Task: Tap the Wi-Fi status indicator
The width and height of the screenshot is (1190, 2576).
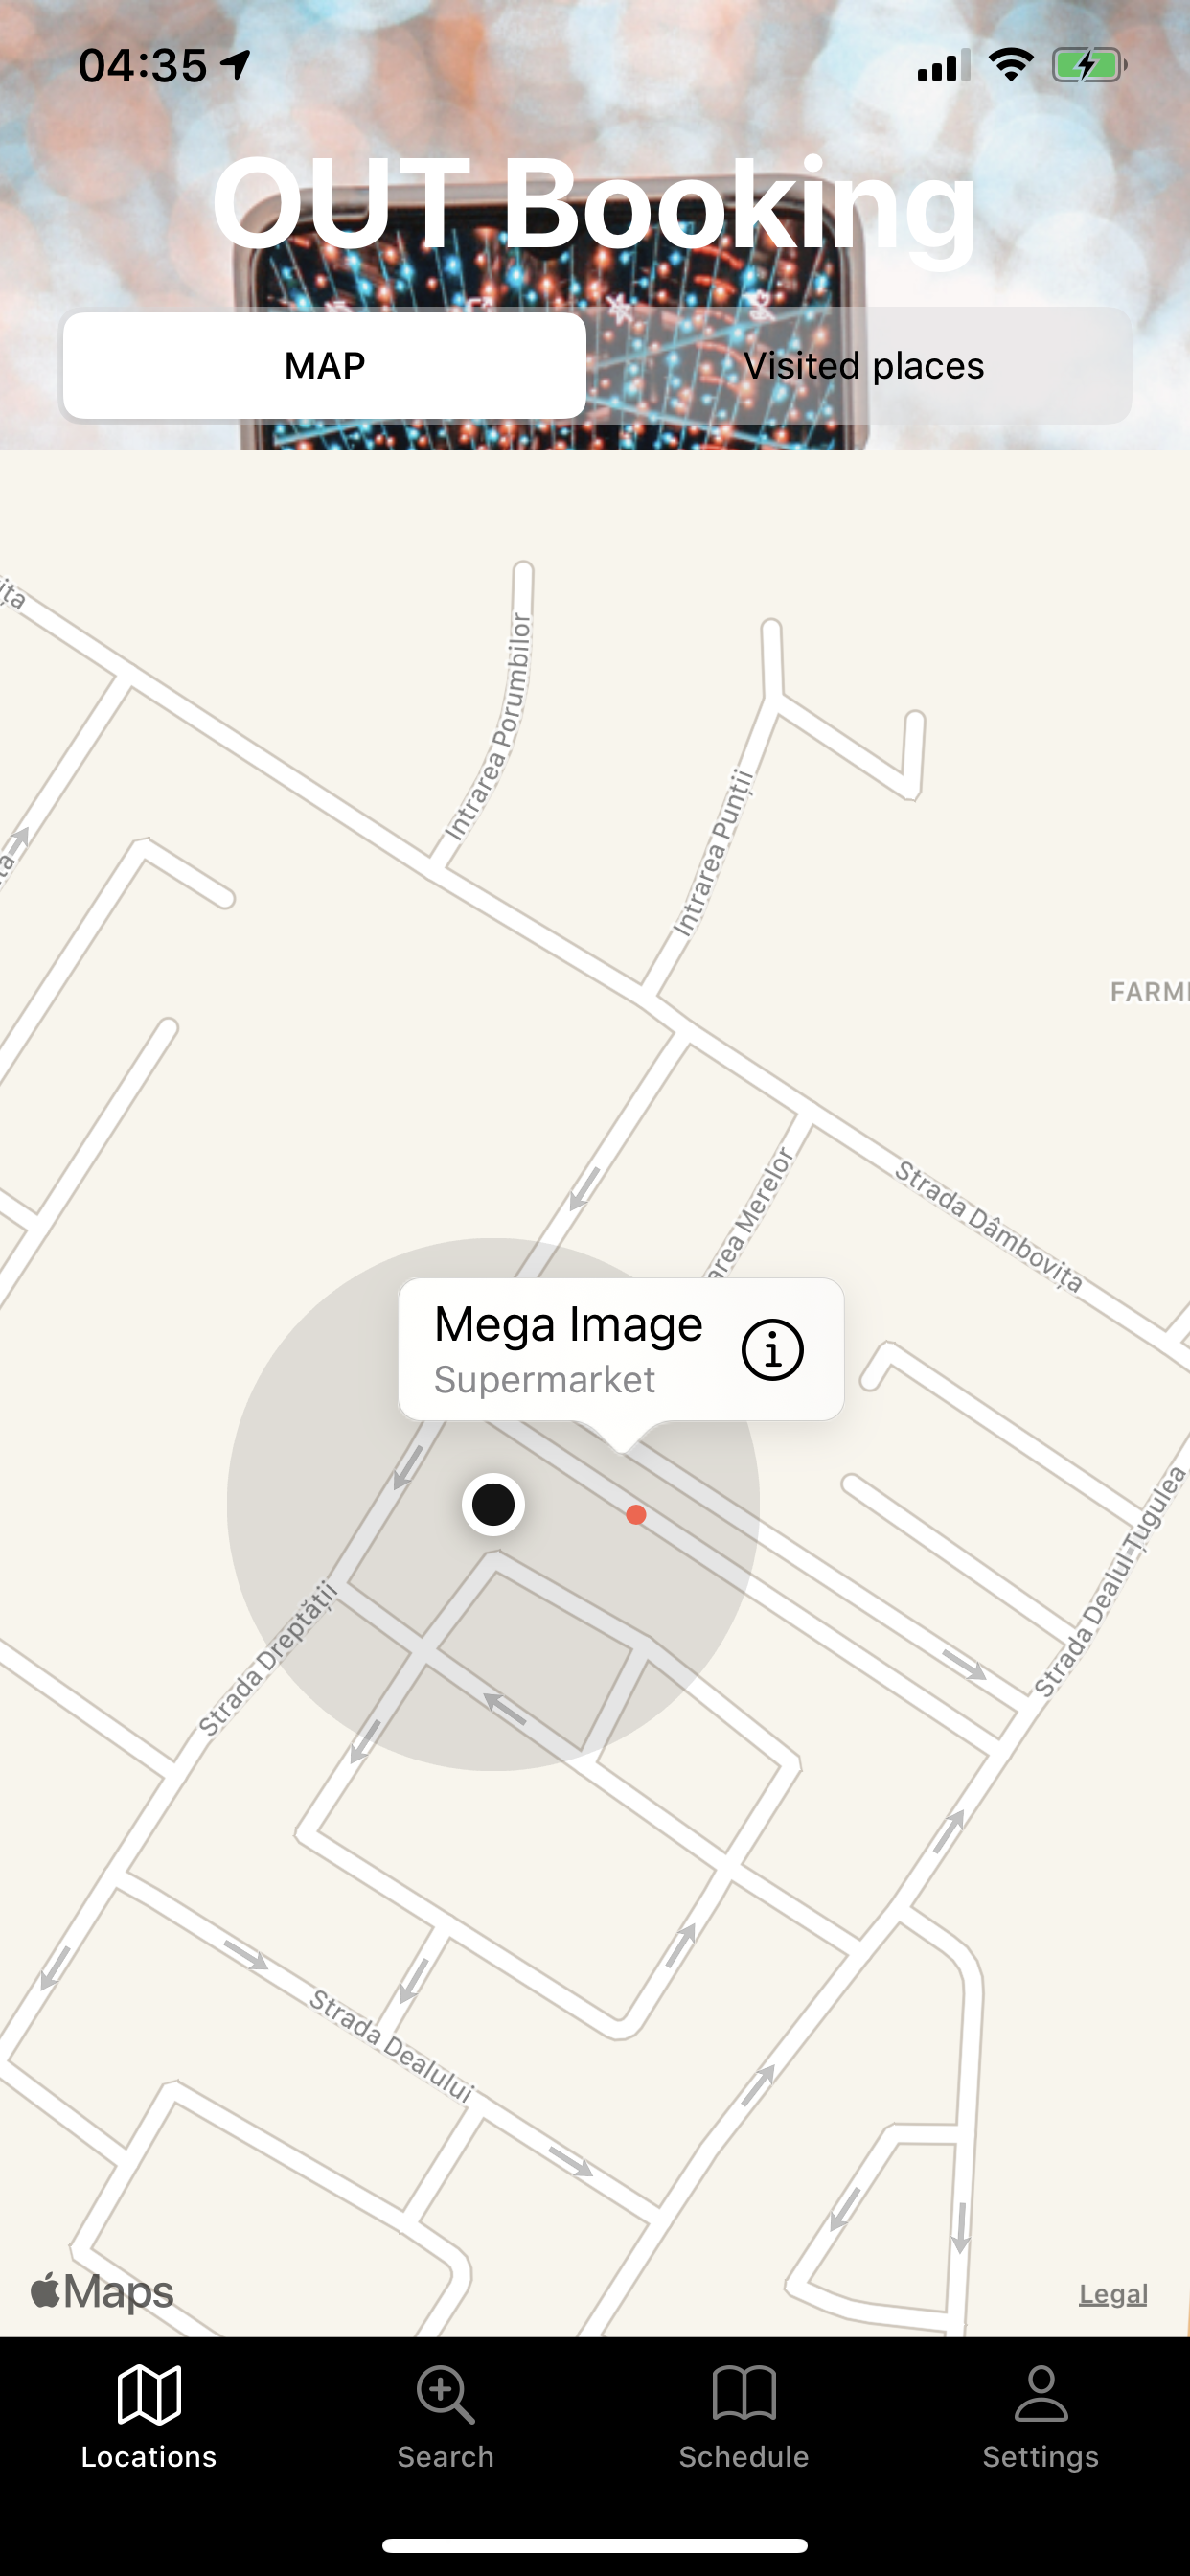Action: click(x=1011, y=65)
